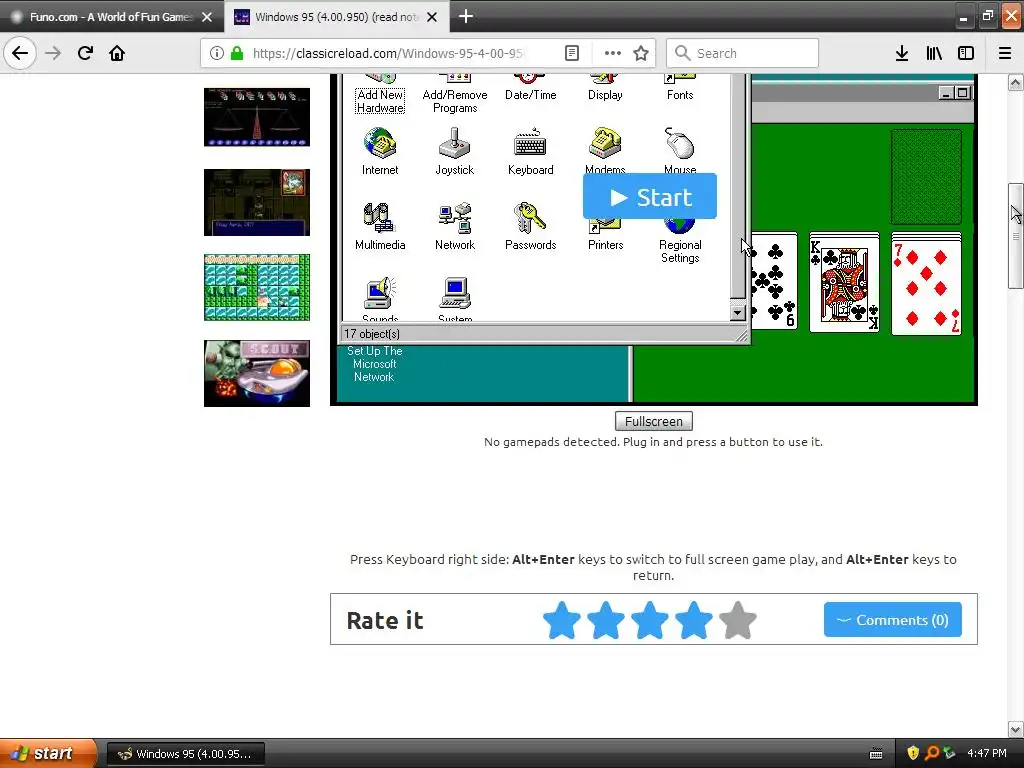Click the tray magnifier search icon
This screenshot has height=768, width=1024.
click(x=932, y=753)
